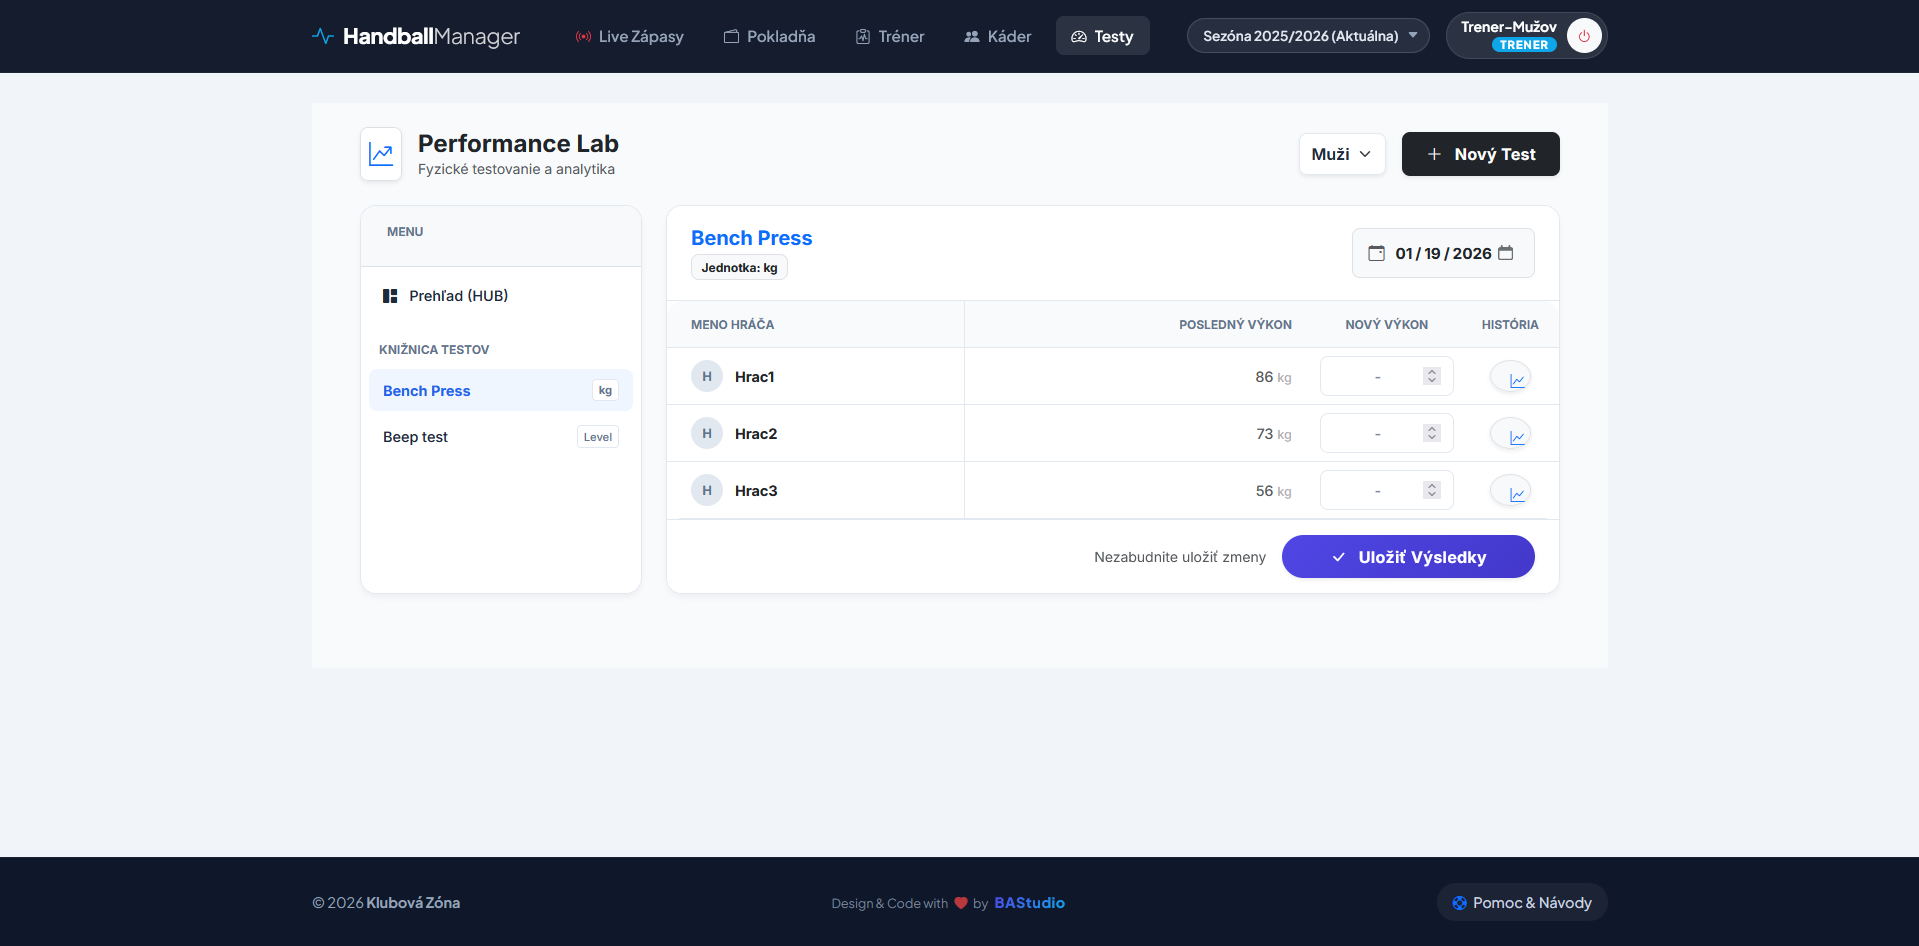Go to the Live Zápasy tab
Image resolution: width=1919 pixels, height=946 pixels.
[629, 37]
